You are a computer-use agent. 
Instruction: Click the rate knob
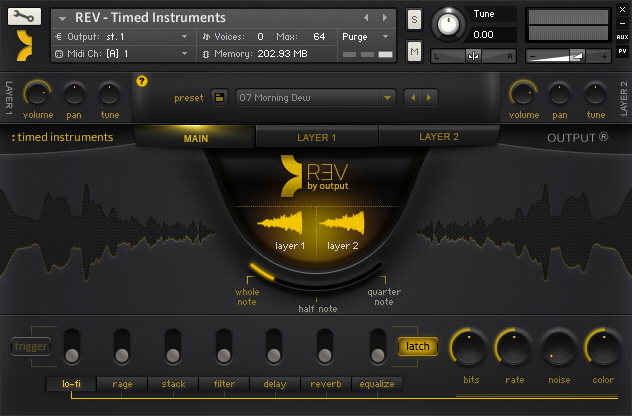(x=514, y=347)
